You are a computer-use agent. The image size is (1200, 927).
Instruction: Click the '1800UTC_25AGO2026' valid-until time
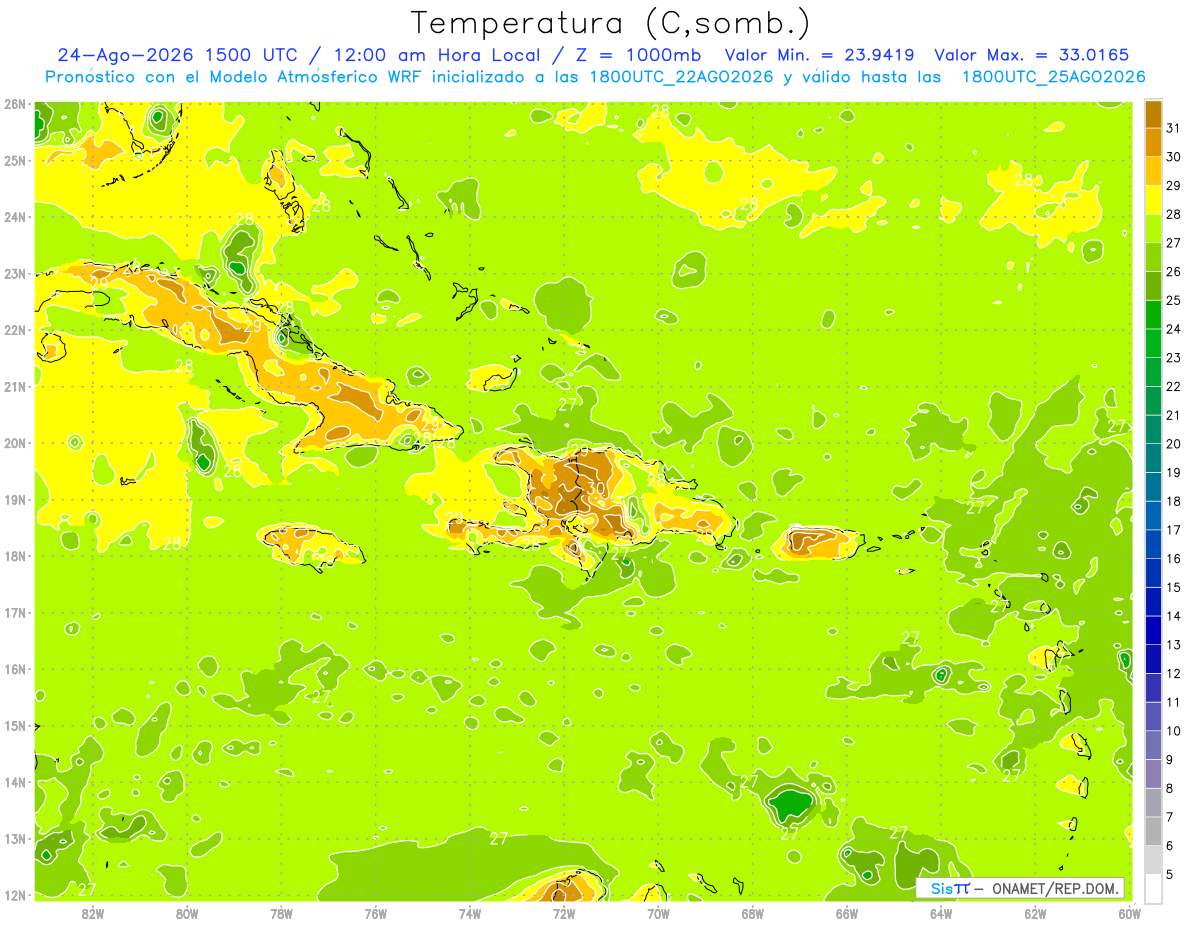tap(1053, 76)
